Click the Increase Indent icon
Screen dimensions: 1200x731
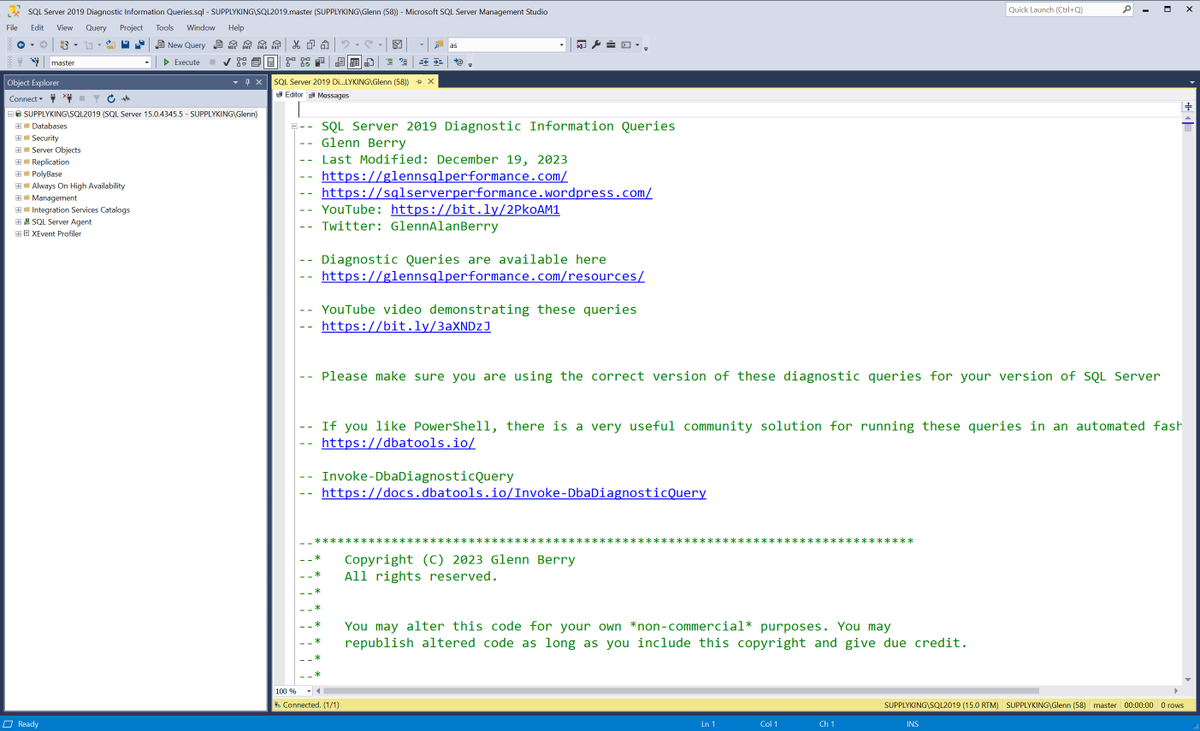[x=438, y=62]
